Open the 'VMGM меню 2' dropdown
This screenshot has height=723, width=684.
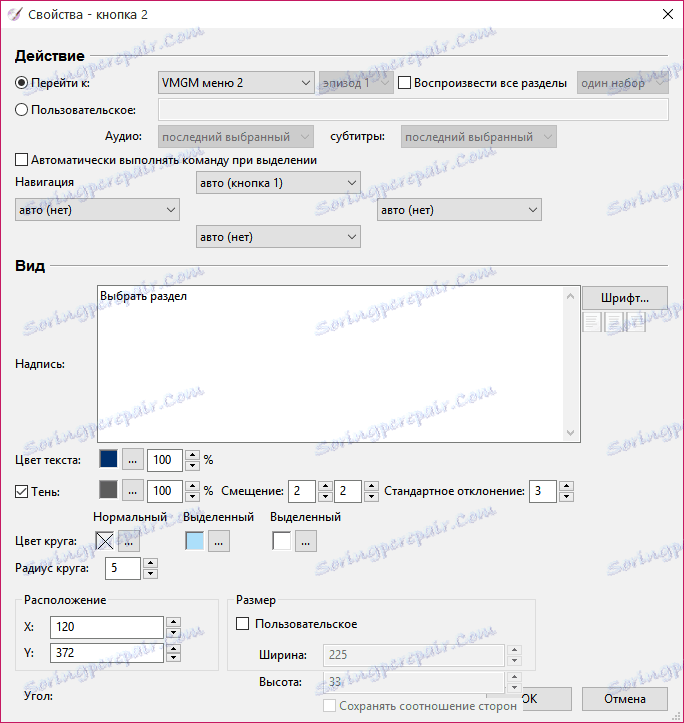pyautogui.click(x=236, y=83)
